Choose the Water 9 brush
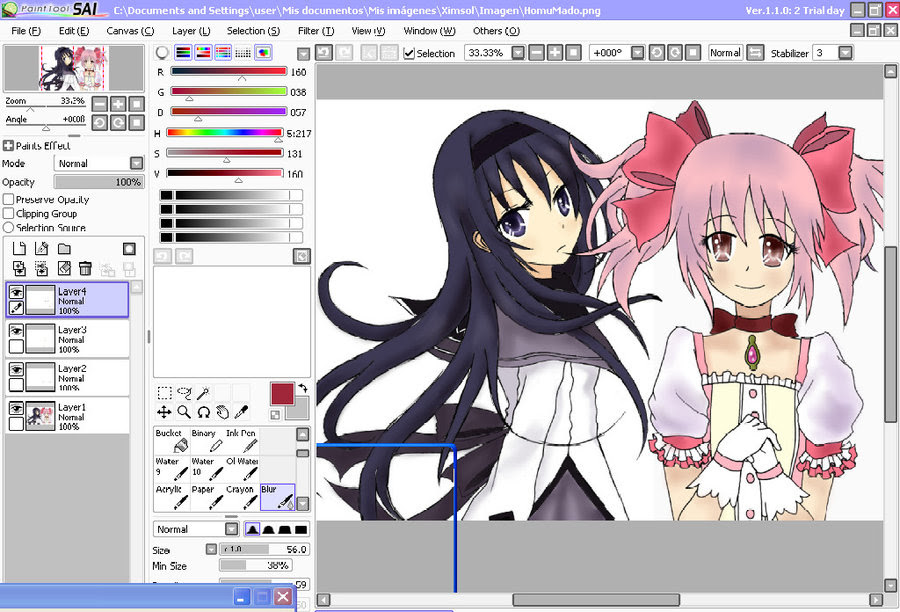Image resolution: width=900 pixels, height=612 pixels. (x=172, y=468)
